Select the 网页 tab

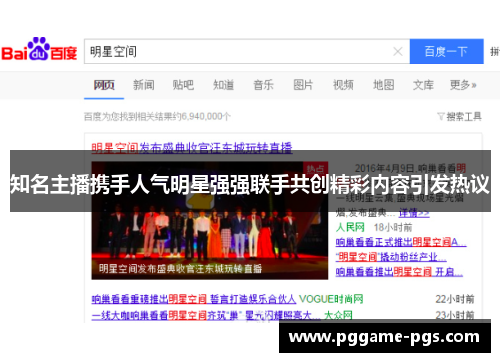[104, 85]
